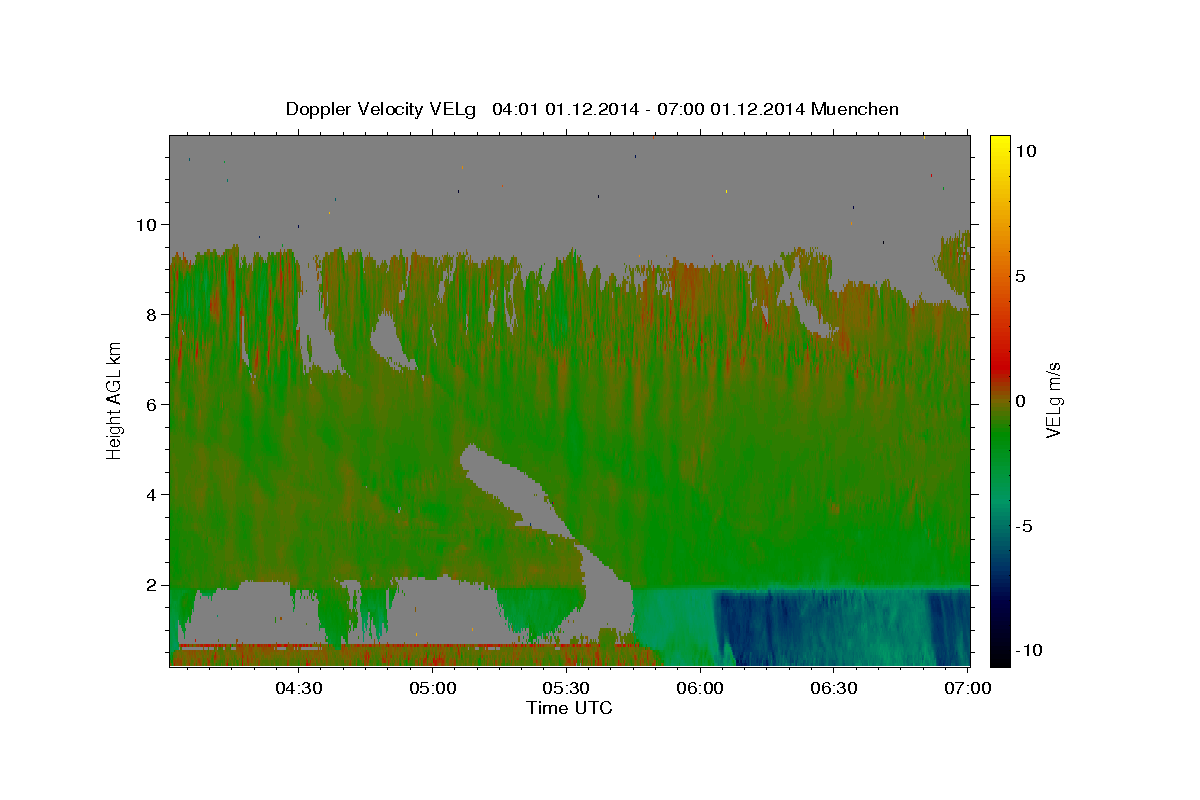
Task: Click the 05:30 time tick label
Action: pyautogui.click(x=567, y=688)
